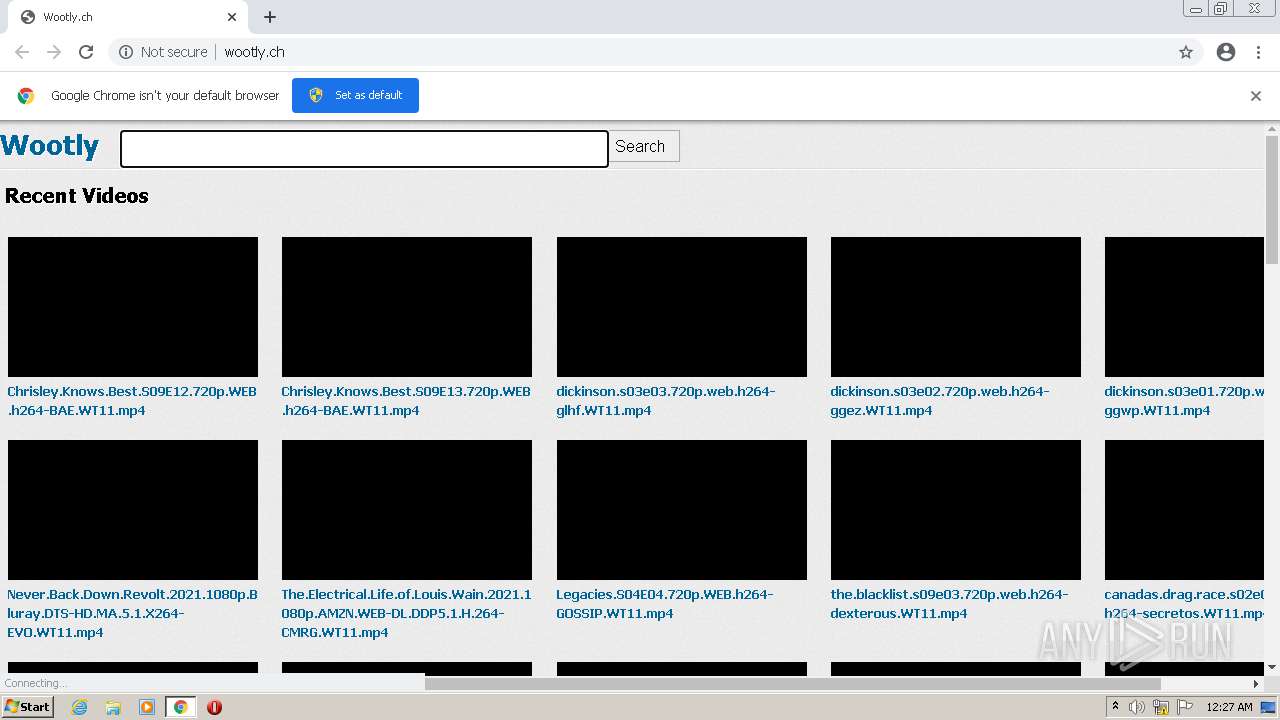Open the.blacklist.s09e03 dexterous link
The width and height of the screenshot is (1280, 720).
click(949, 604)
